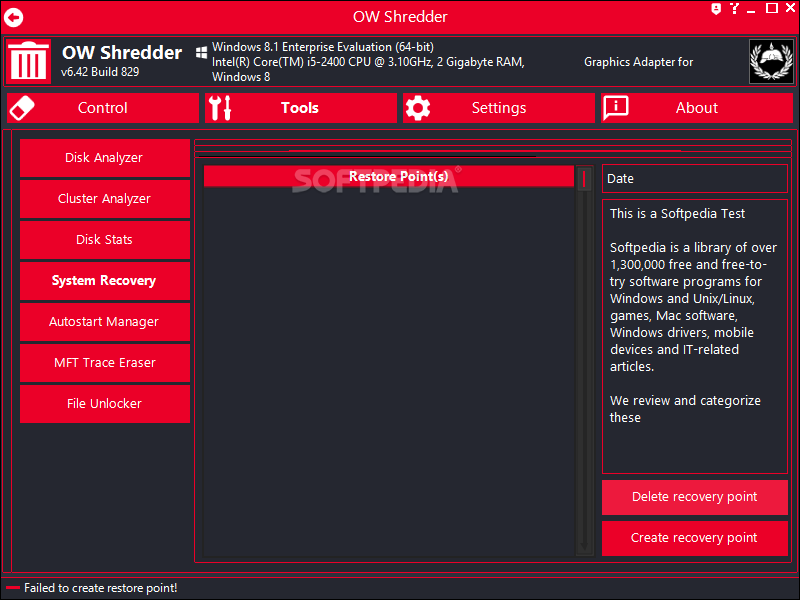Image resolution: width=800 pixels, height=600 pixels.
Task: Click the Date field
Action: 694,179
